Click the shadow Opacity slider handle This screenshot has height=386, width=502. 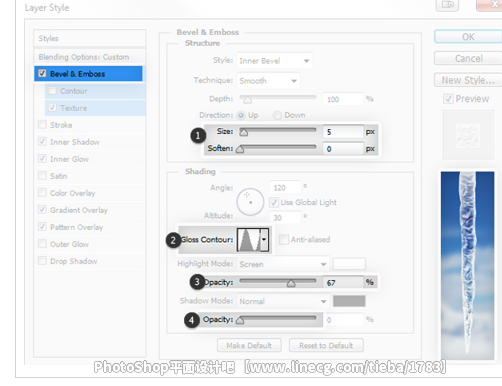[240, 320]
